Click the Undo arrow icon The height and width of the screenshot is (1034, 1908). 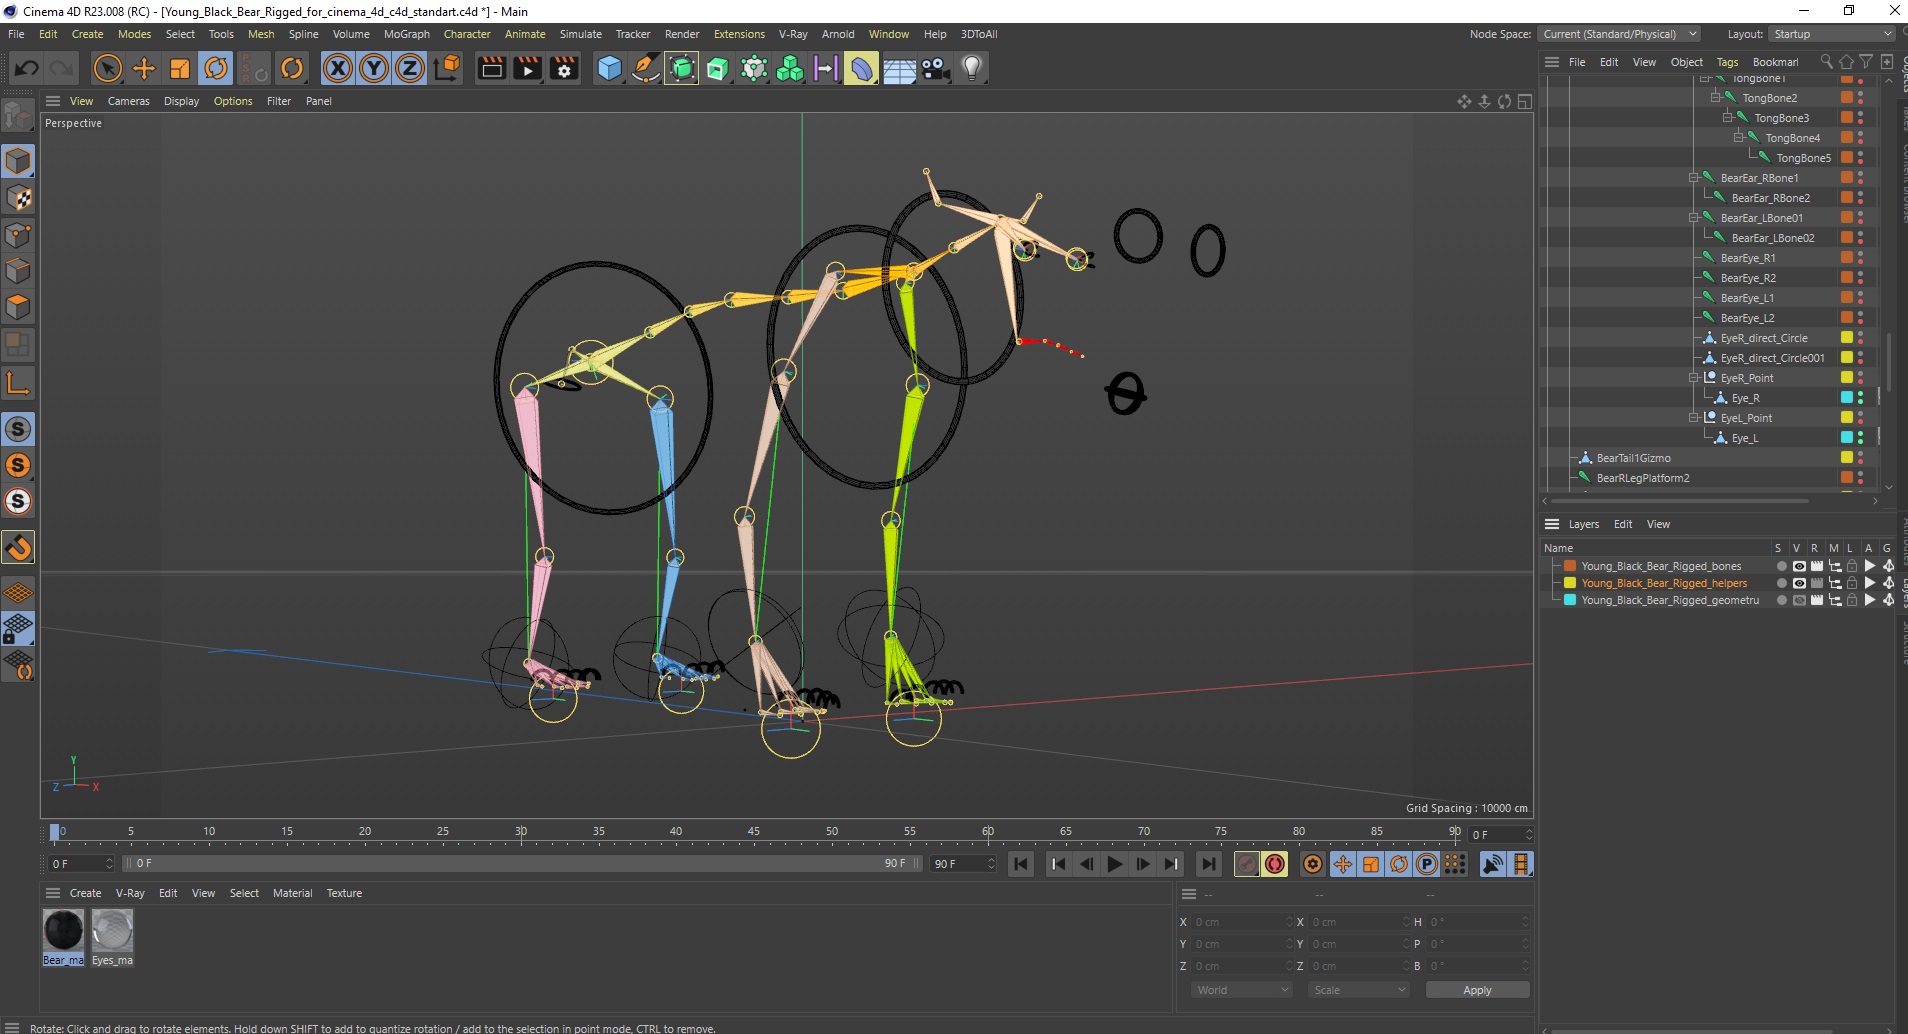[x=27, y=68]
